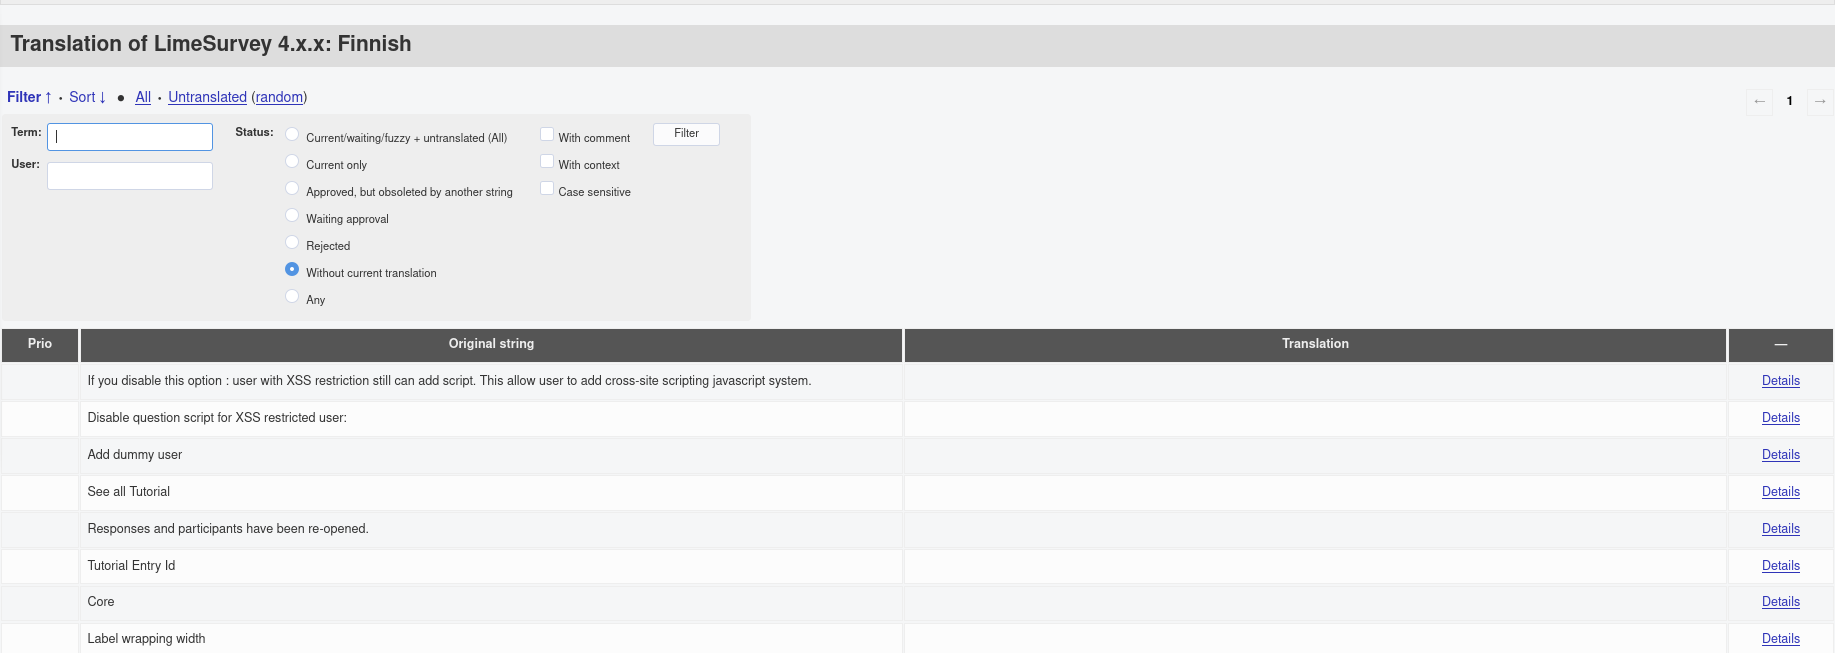
Task: Enable the With comment checkbox
Action: [x=547, y=135]
